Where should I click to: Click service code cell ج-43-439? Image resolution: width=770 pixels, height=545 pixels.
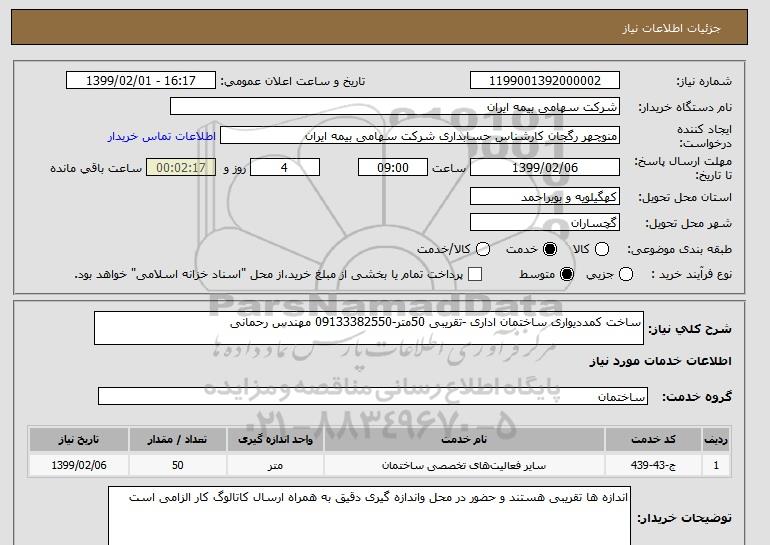(653, 465)
